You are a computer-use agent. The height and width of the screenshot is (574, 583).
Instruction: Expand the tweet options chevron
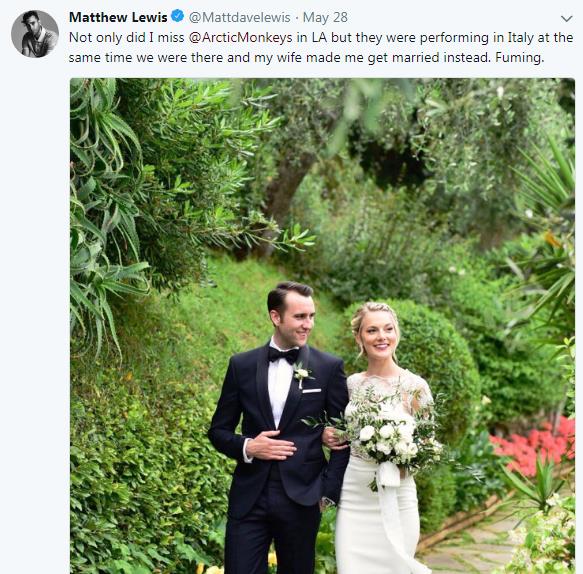point(566,19)
